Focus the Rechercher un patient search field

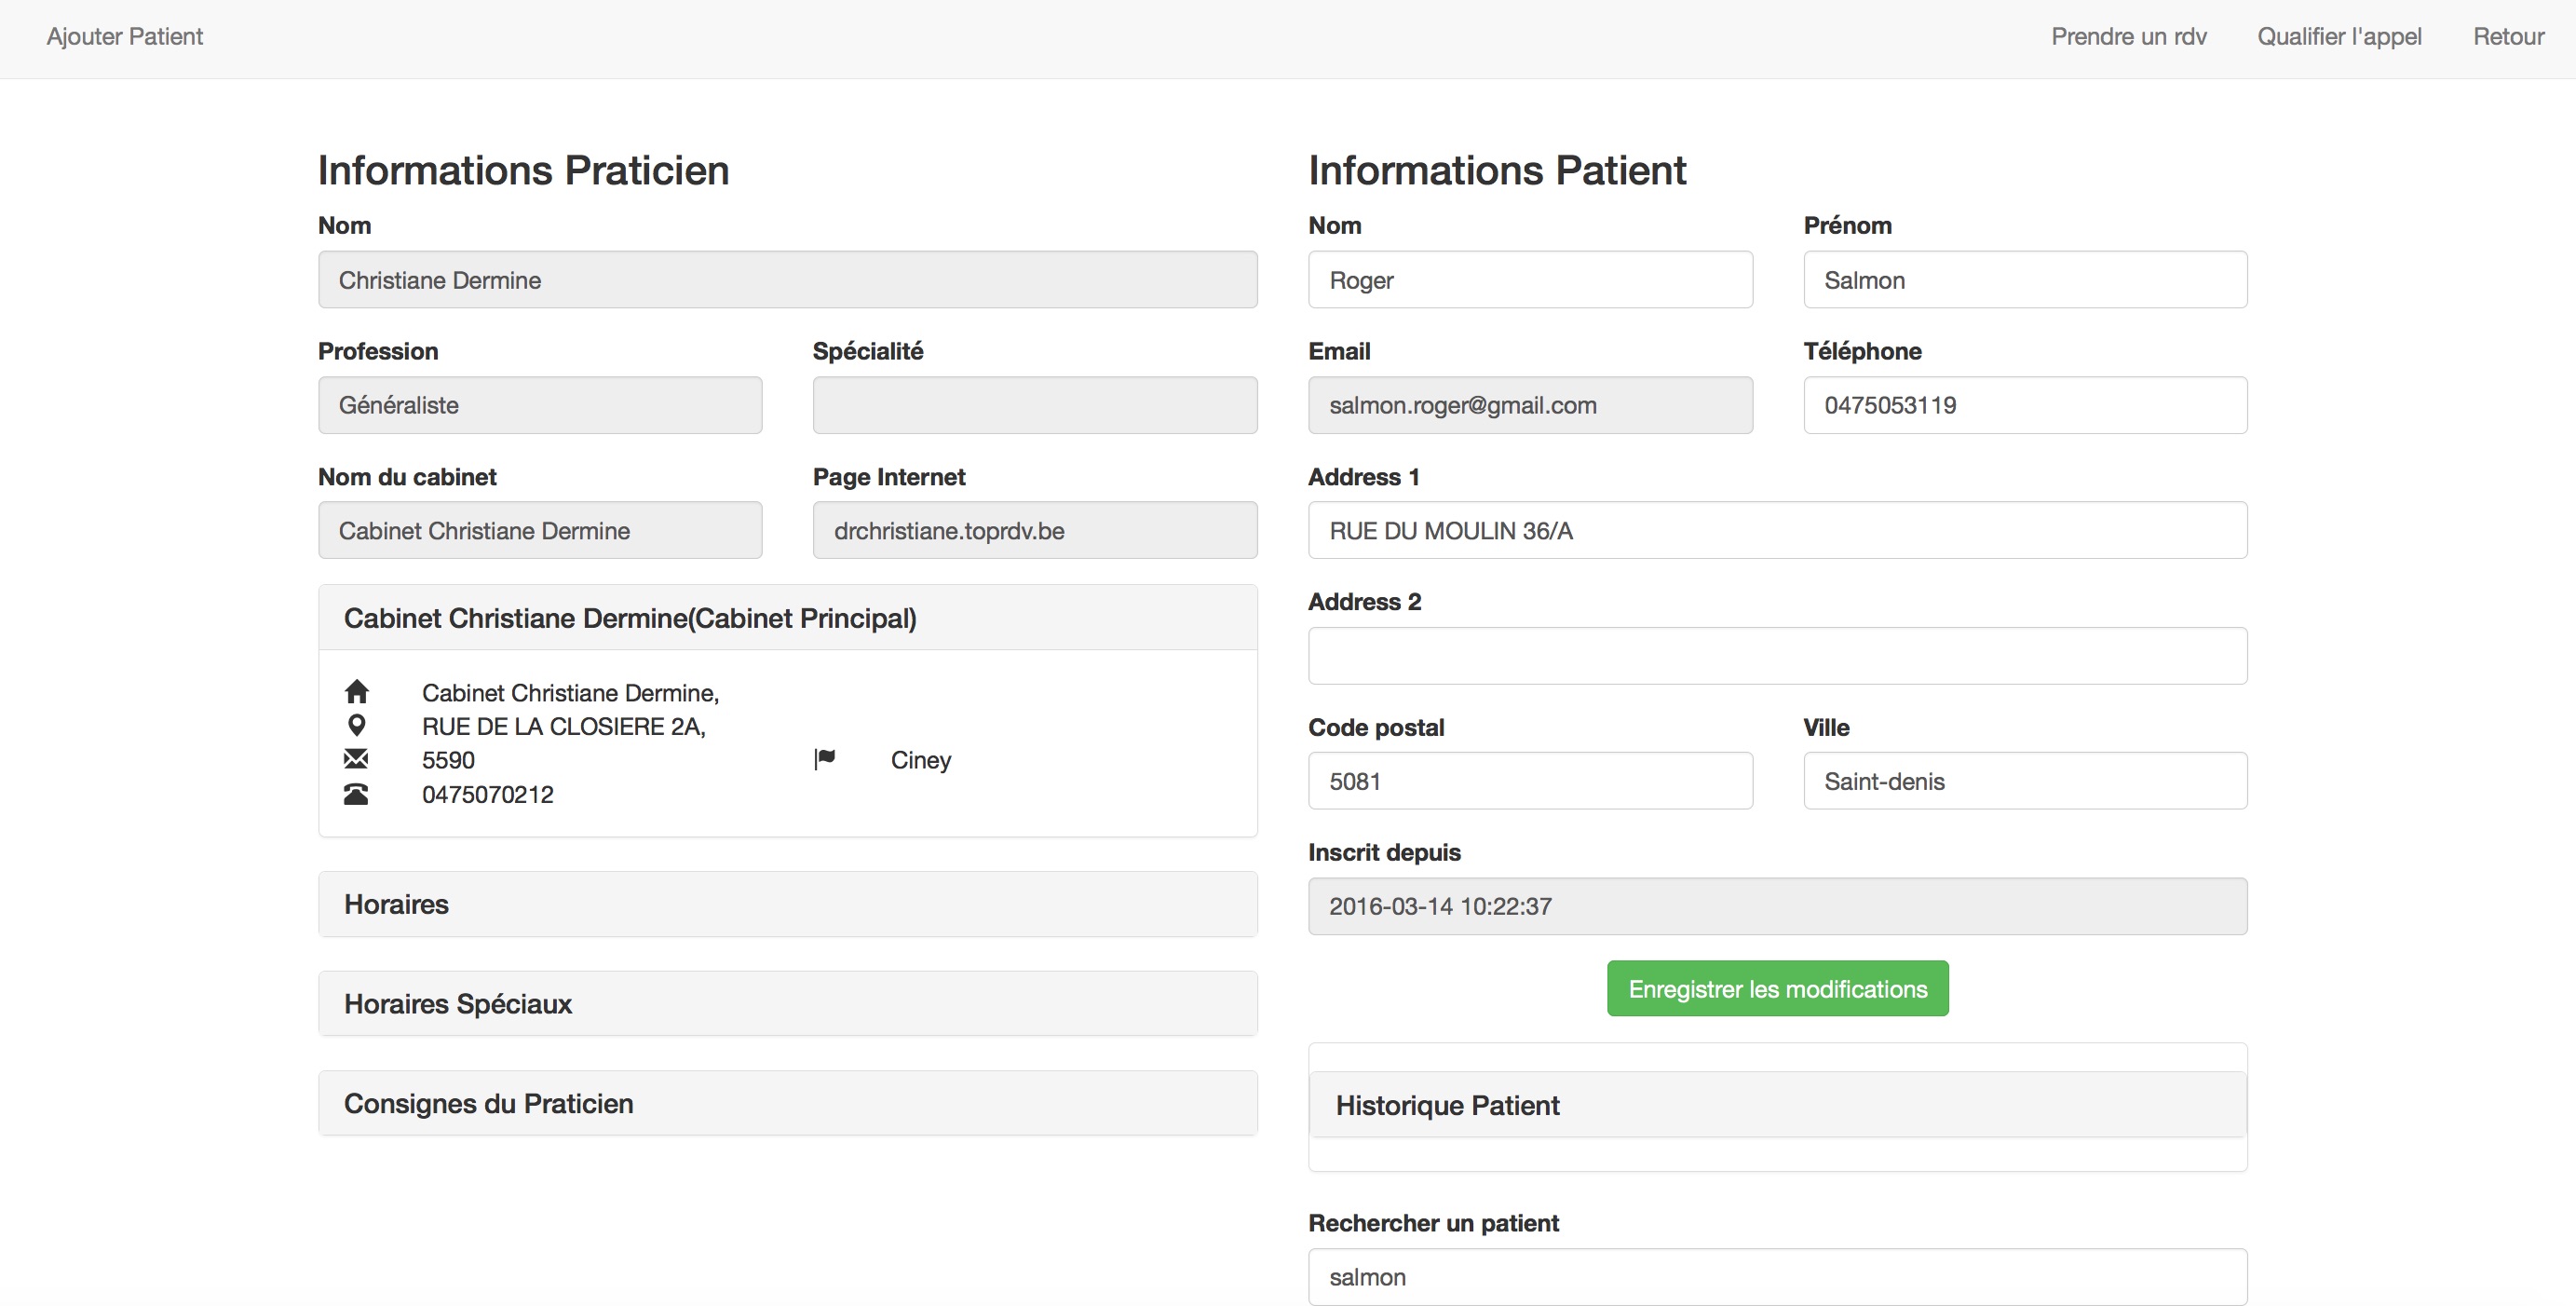click(x=1777, y=1277)
